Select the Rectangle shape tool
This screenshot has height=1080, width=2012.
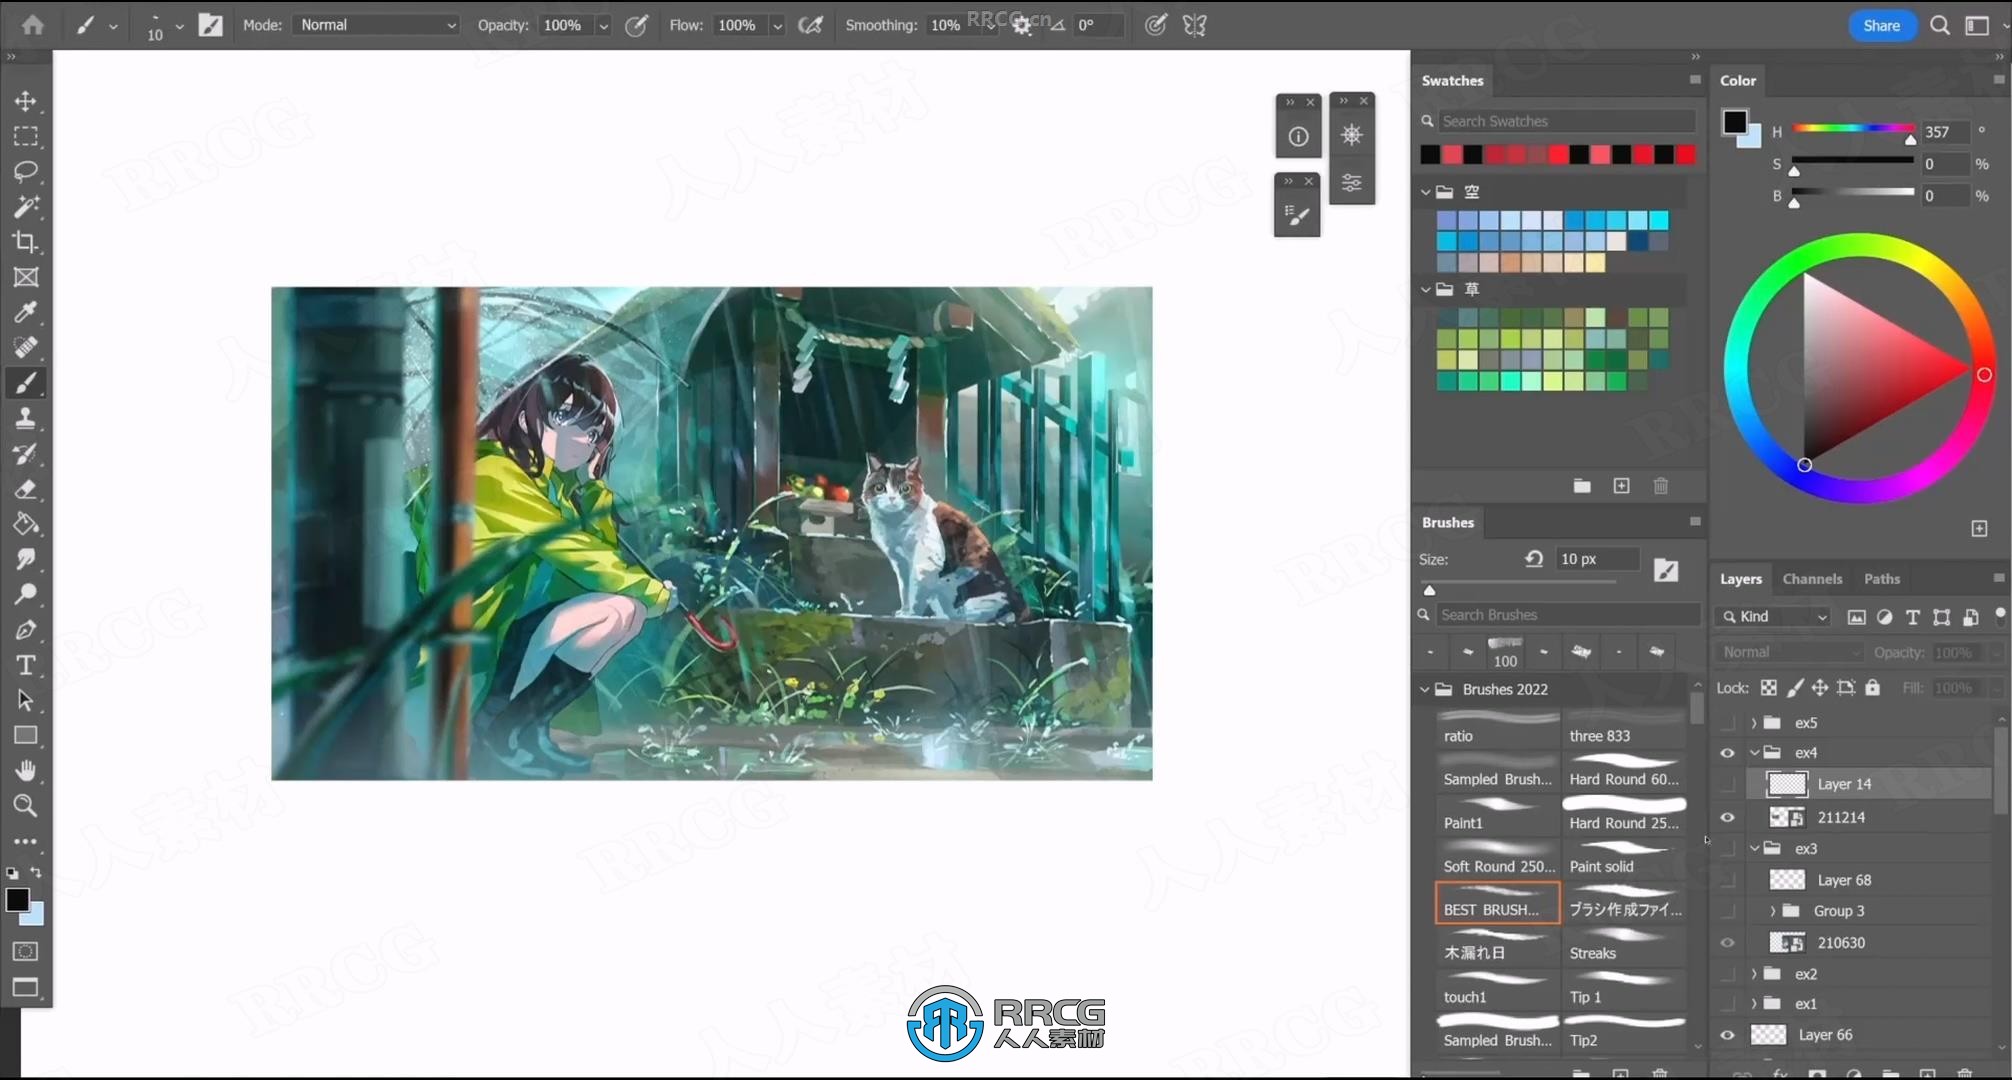click(26, 735)
